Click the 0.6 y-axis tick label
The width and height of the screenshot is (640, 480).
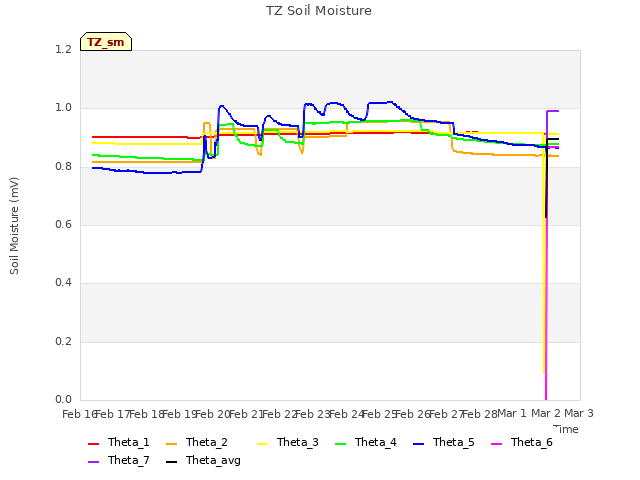(63, 224)
